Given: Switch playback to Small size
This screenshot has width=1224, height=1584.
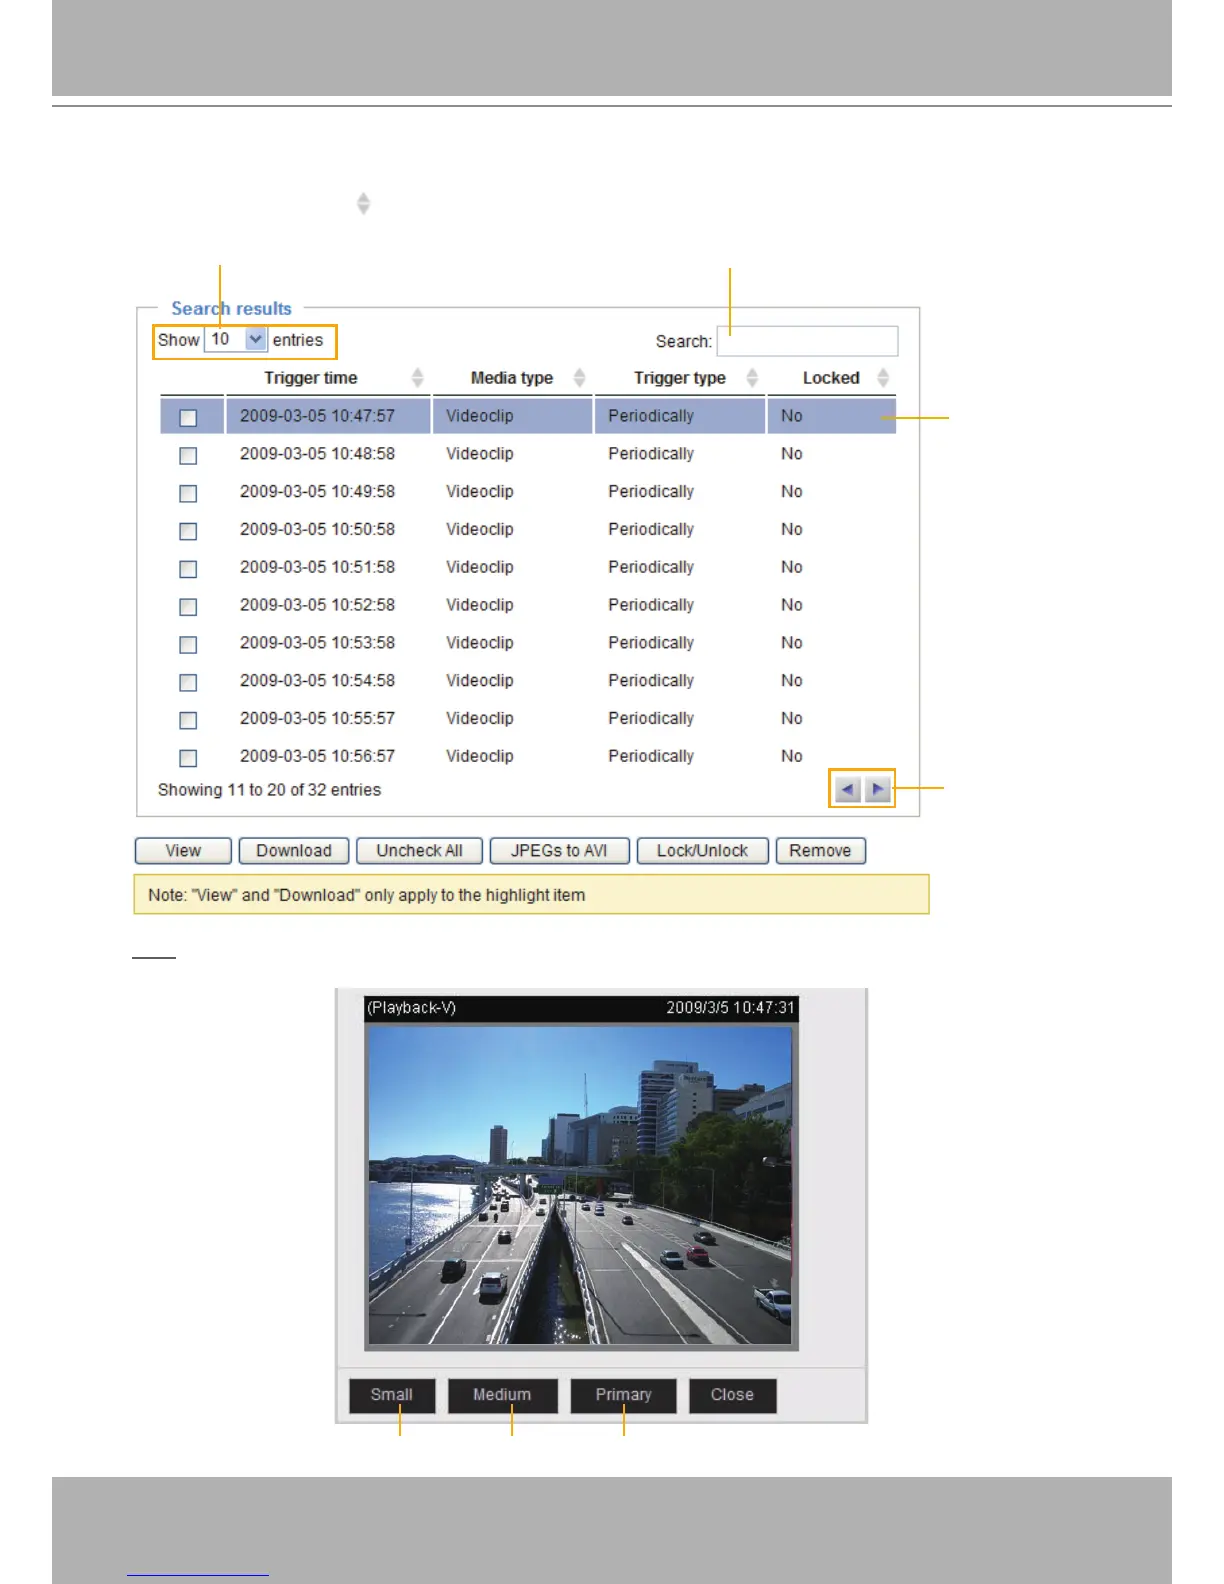Looking at the screenshot, I should (x=391, y=1395).
